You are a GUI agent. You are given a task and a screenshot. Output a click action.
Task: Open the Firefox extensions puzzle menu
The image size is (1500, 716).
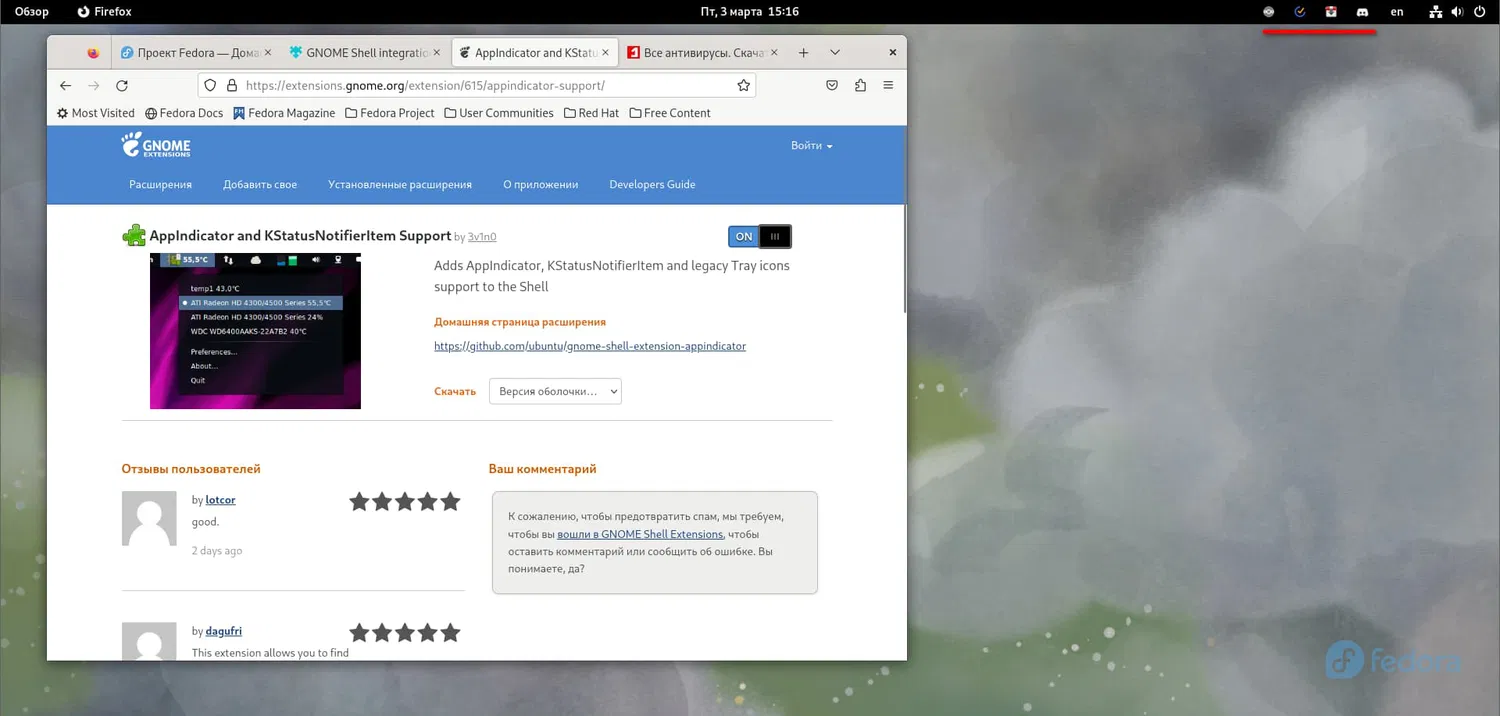click(x=860, y=86)
